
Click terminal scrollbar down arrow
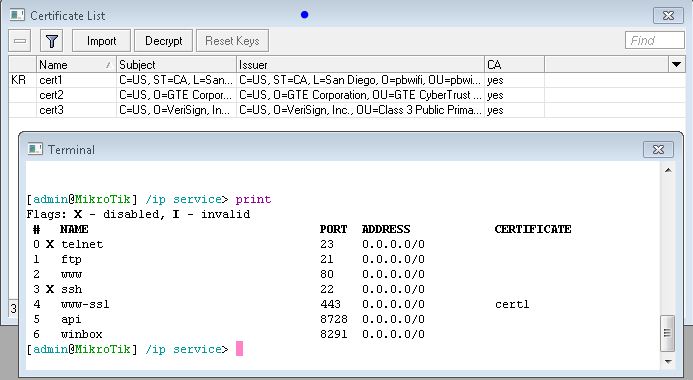click(668, 361)
